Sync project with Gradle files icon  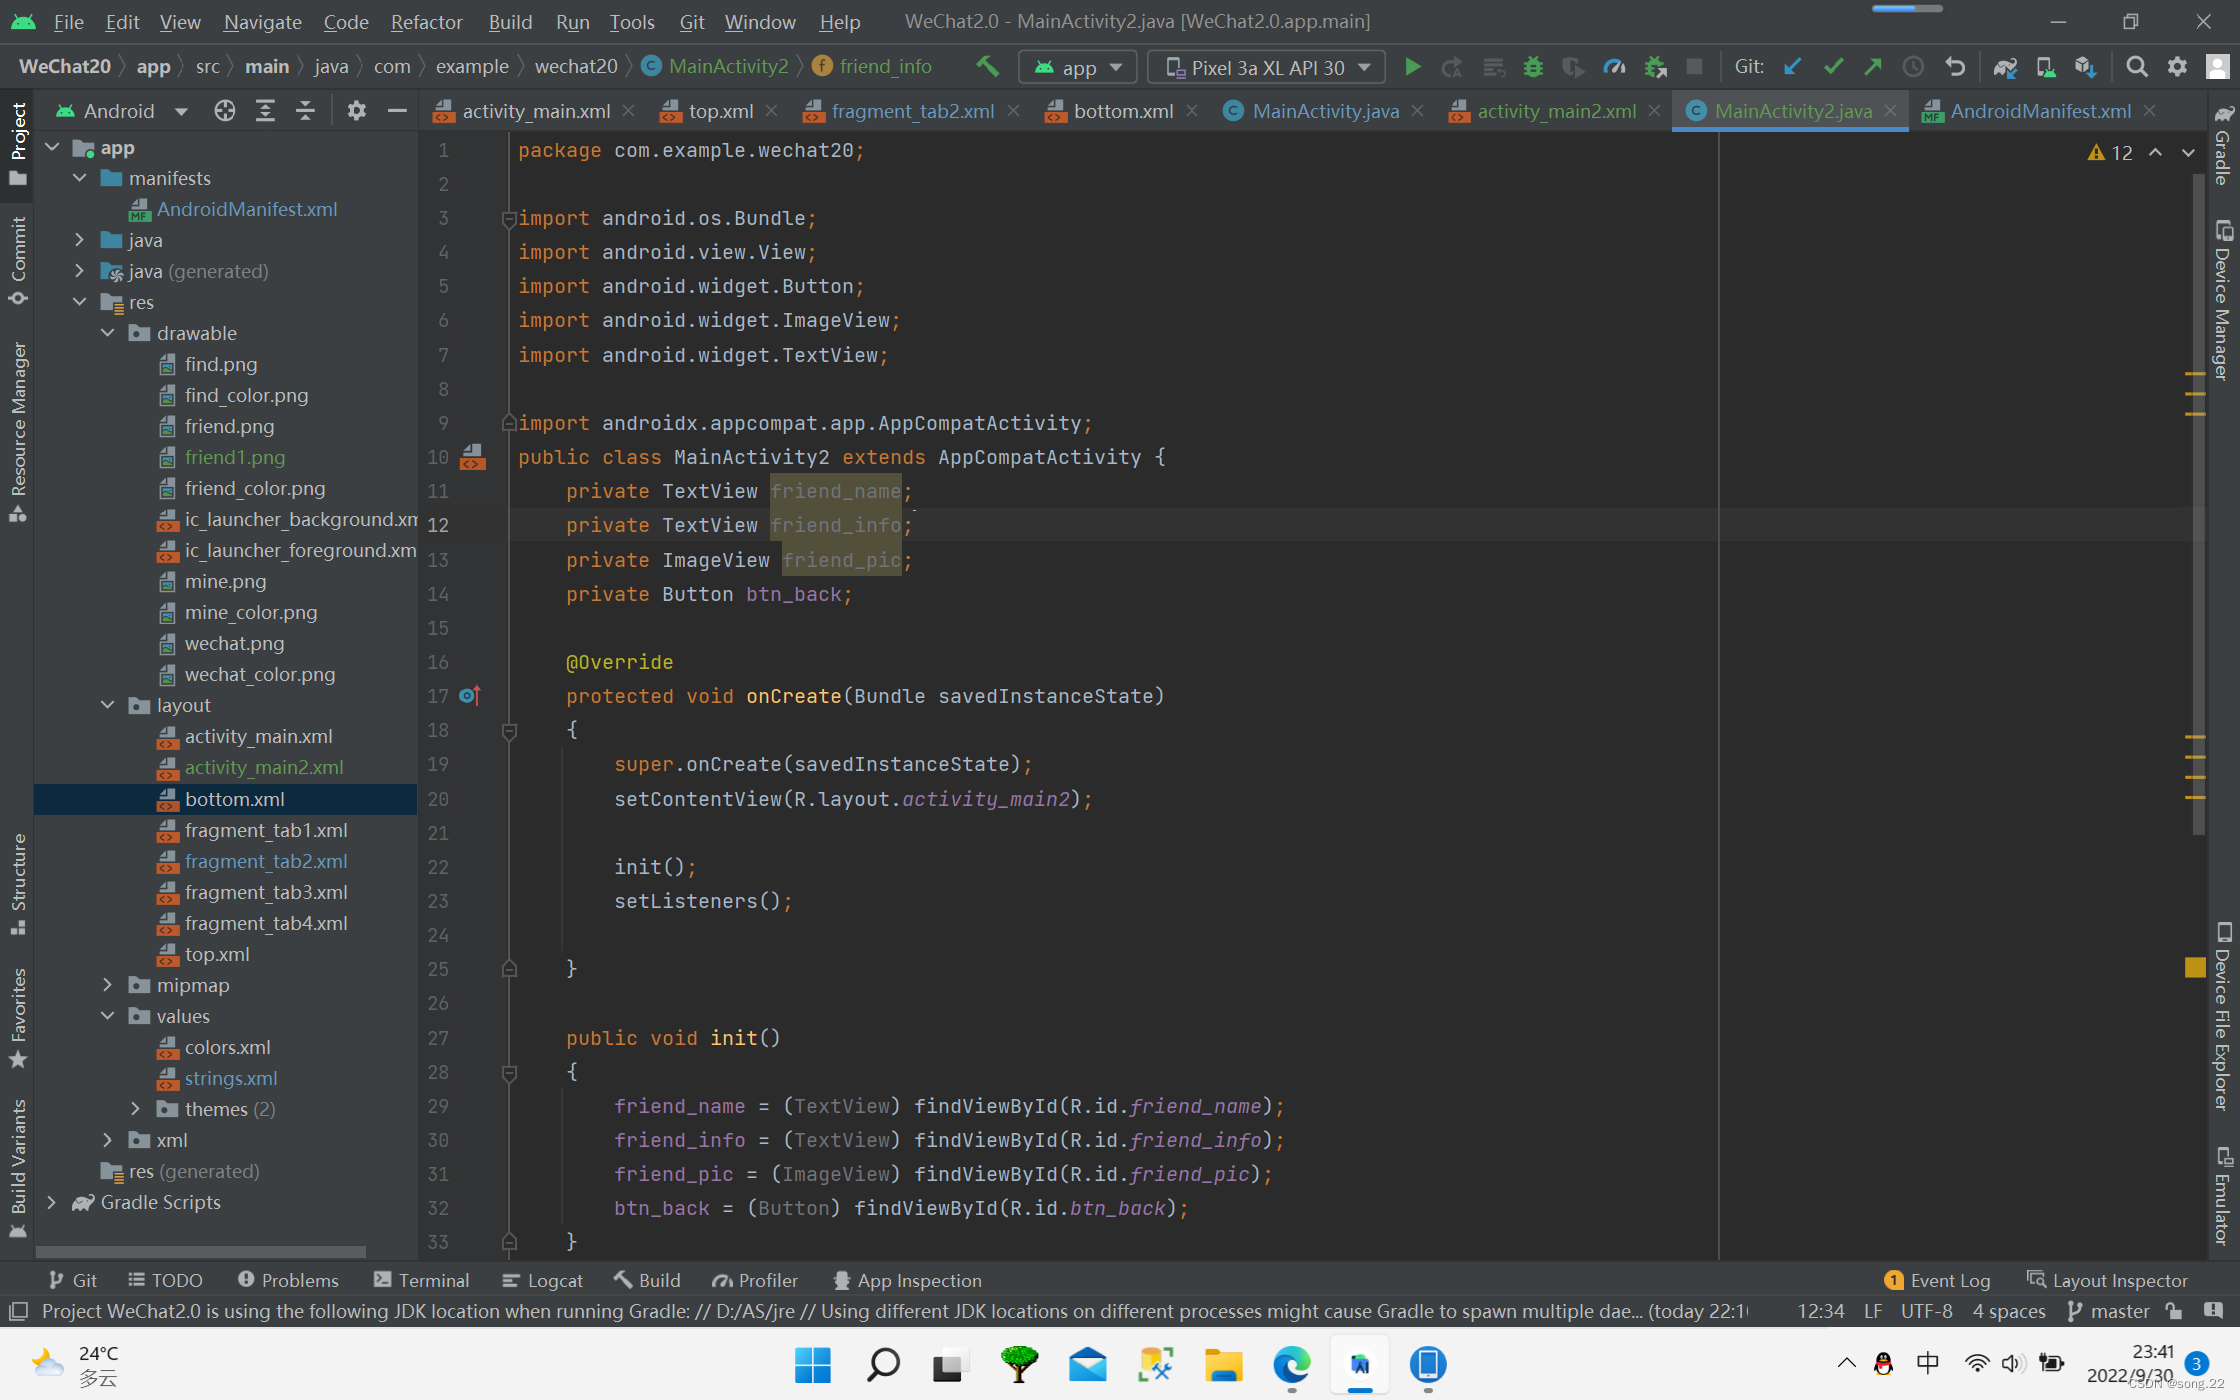point(2005,67)
